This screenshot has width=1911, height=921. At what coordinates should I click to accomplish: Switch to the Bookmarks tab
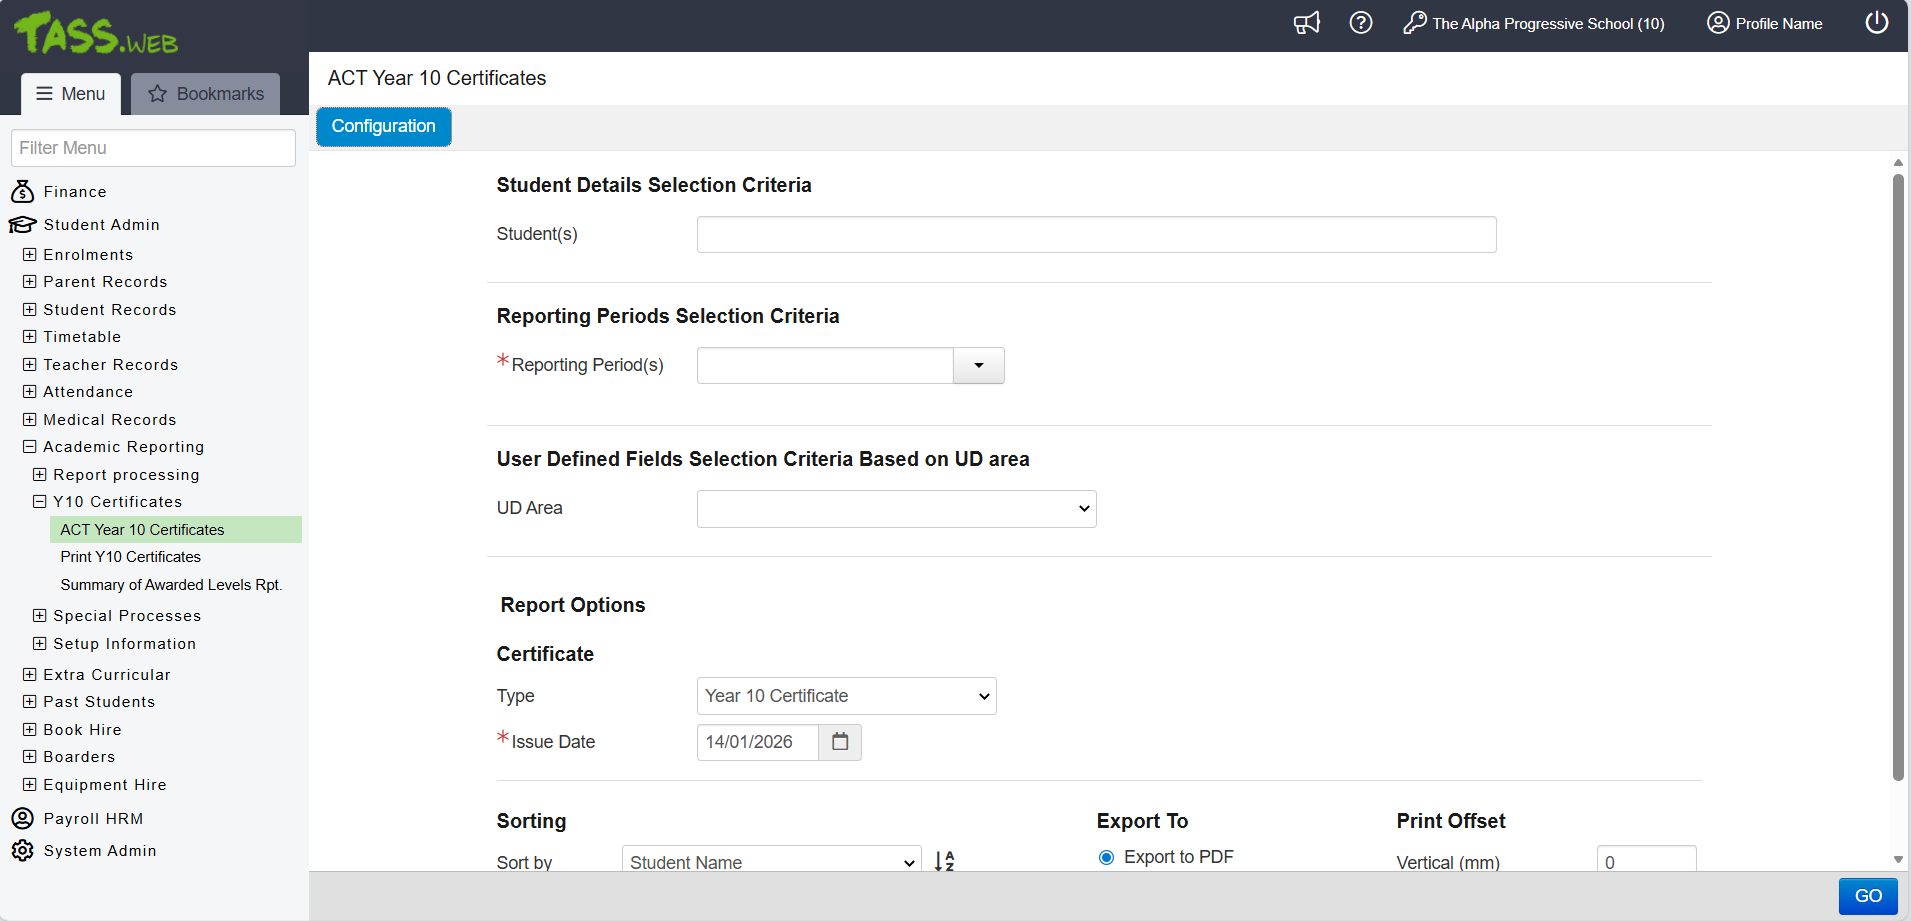click(206, 94)
